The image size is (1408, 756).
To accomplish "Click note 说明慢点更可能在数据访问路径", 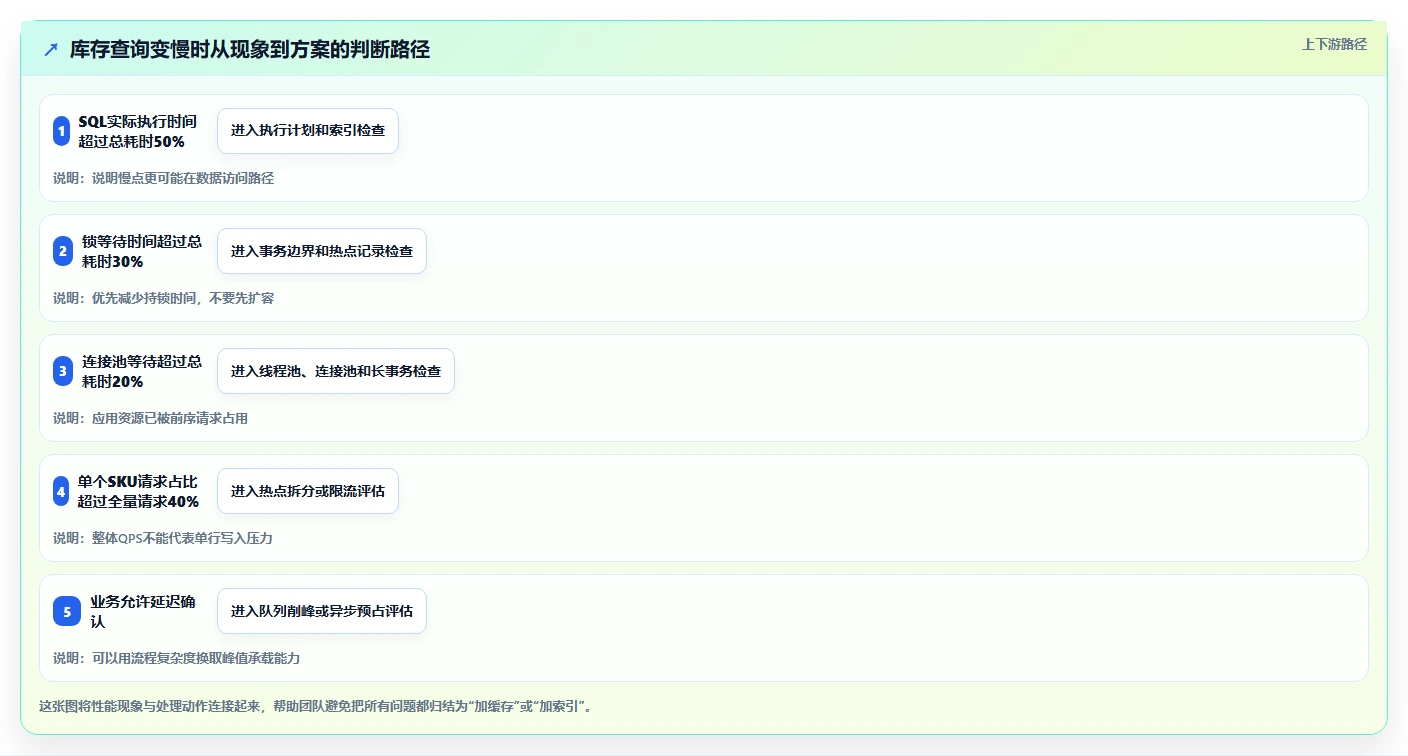I will (x=163, y=178).
